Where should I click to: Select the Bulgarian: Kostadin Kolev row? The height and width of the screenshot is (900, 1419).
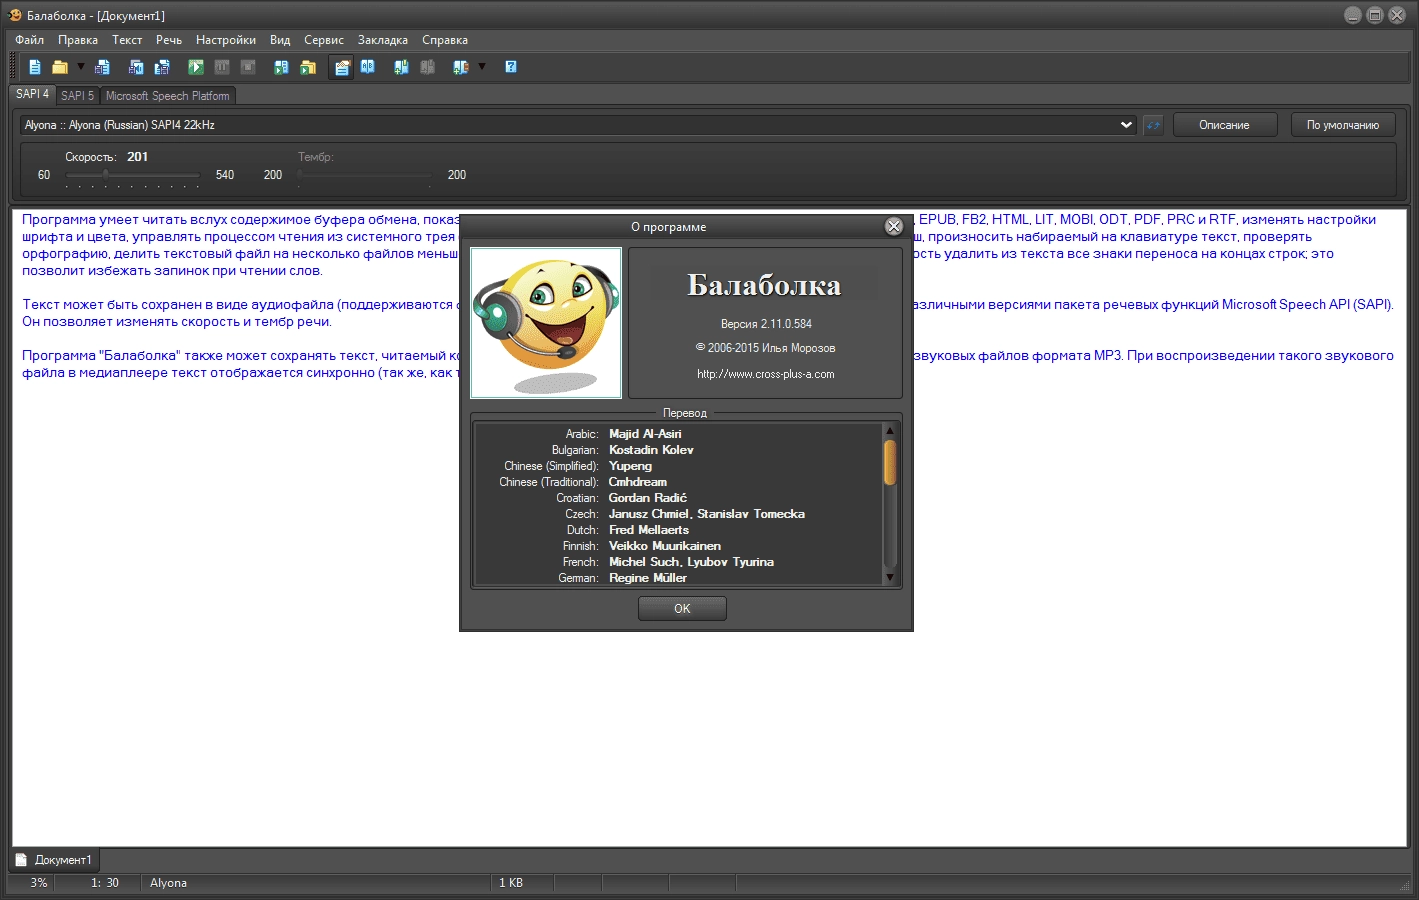point(679,450)
